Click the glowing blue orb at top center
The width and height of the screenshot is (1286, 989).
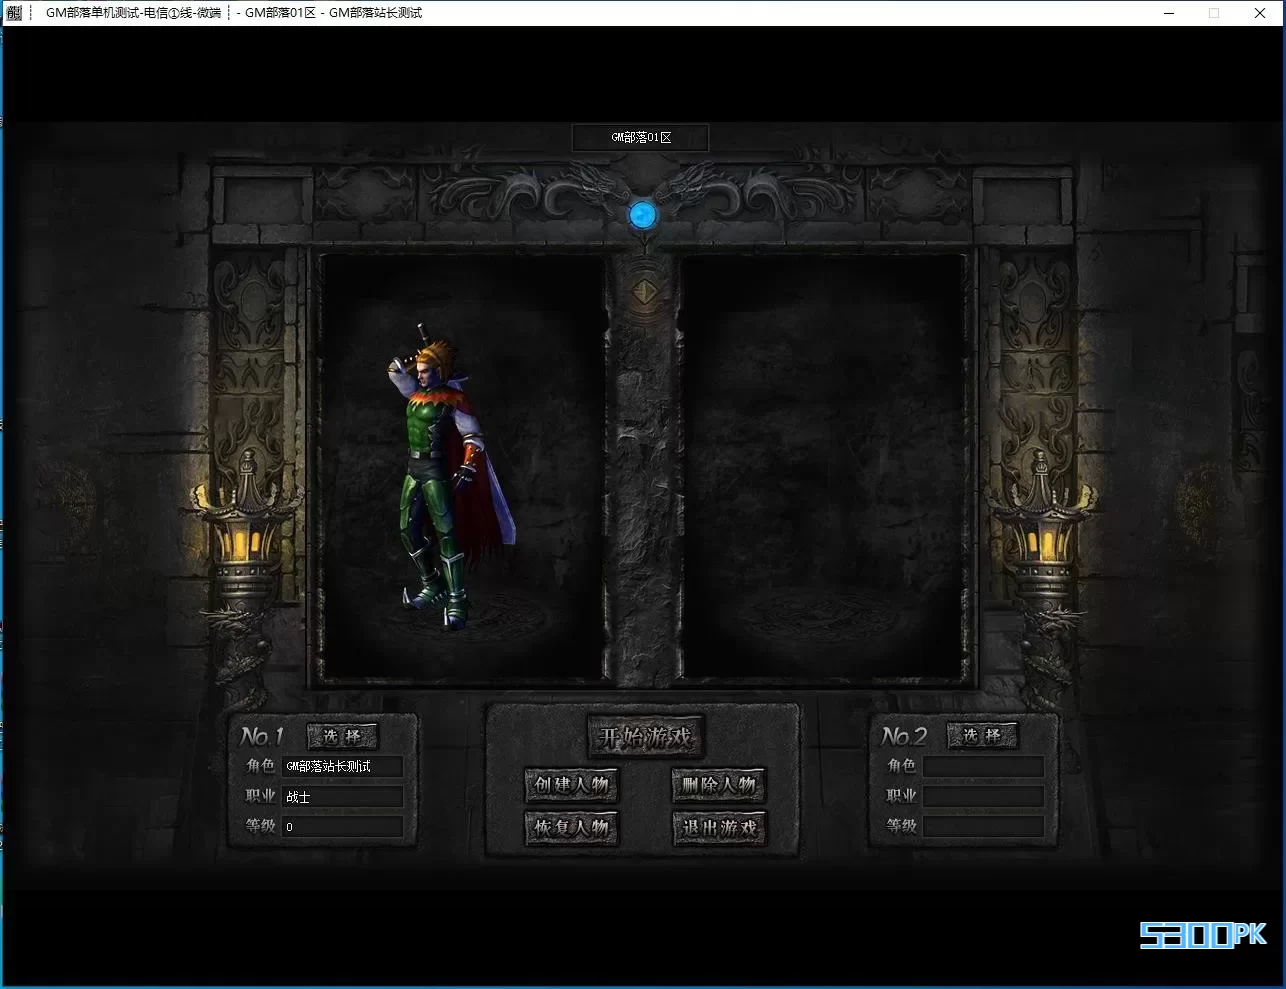[x=642, y=214]
